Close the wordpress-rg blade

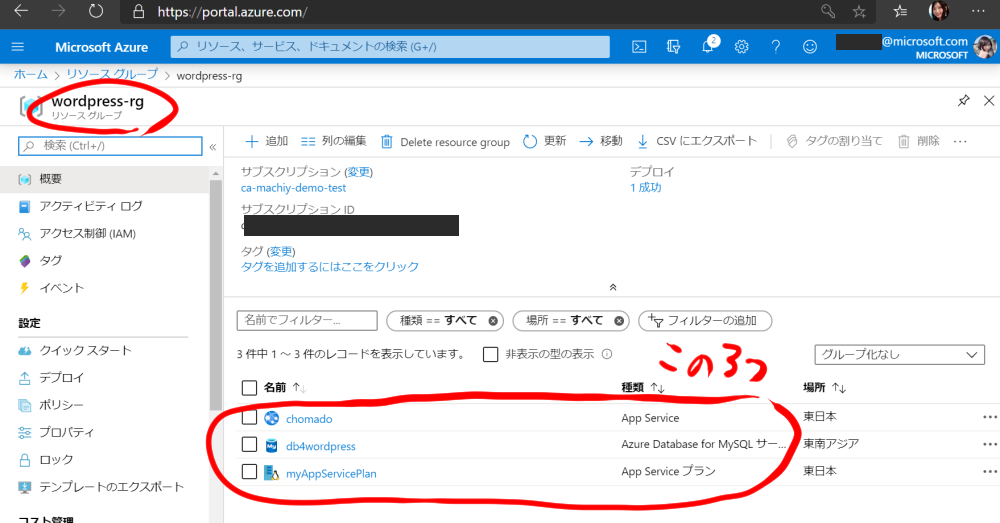[x=989, y=100]
